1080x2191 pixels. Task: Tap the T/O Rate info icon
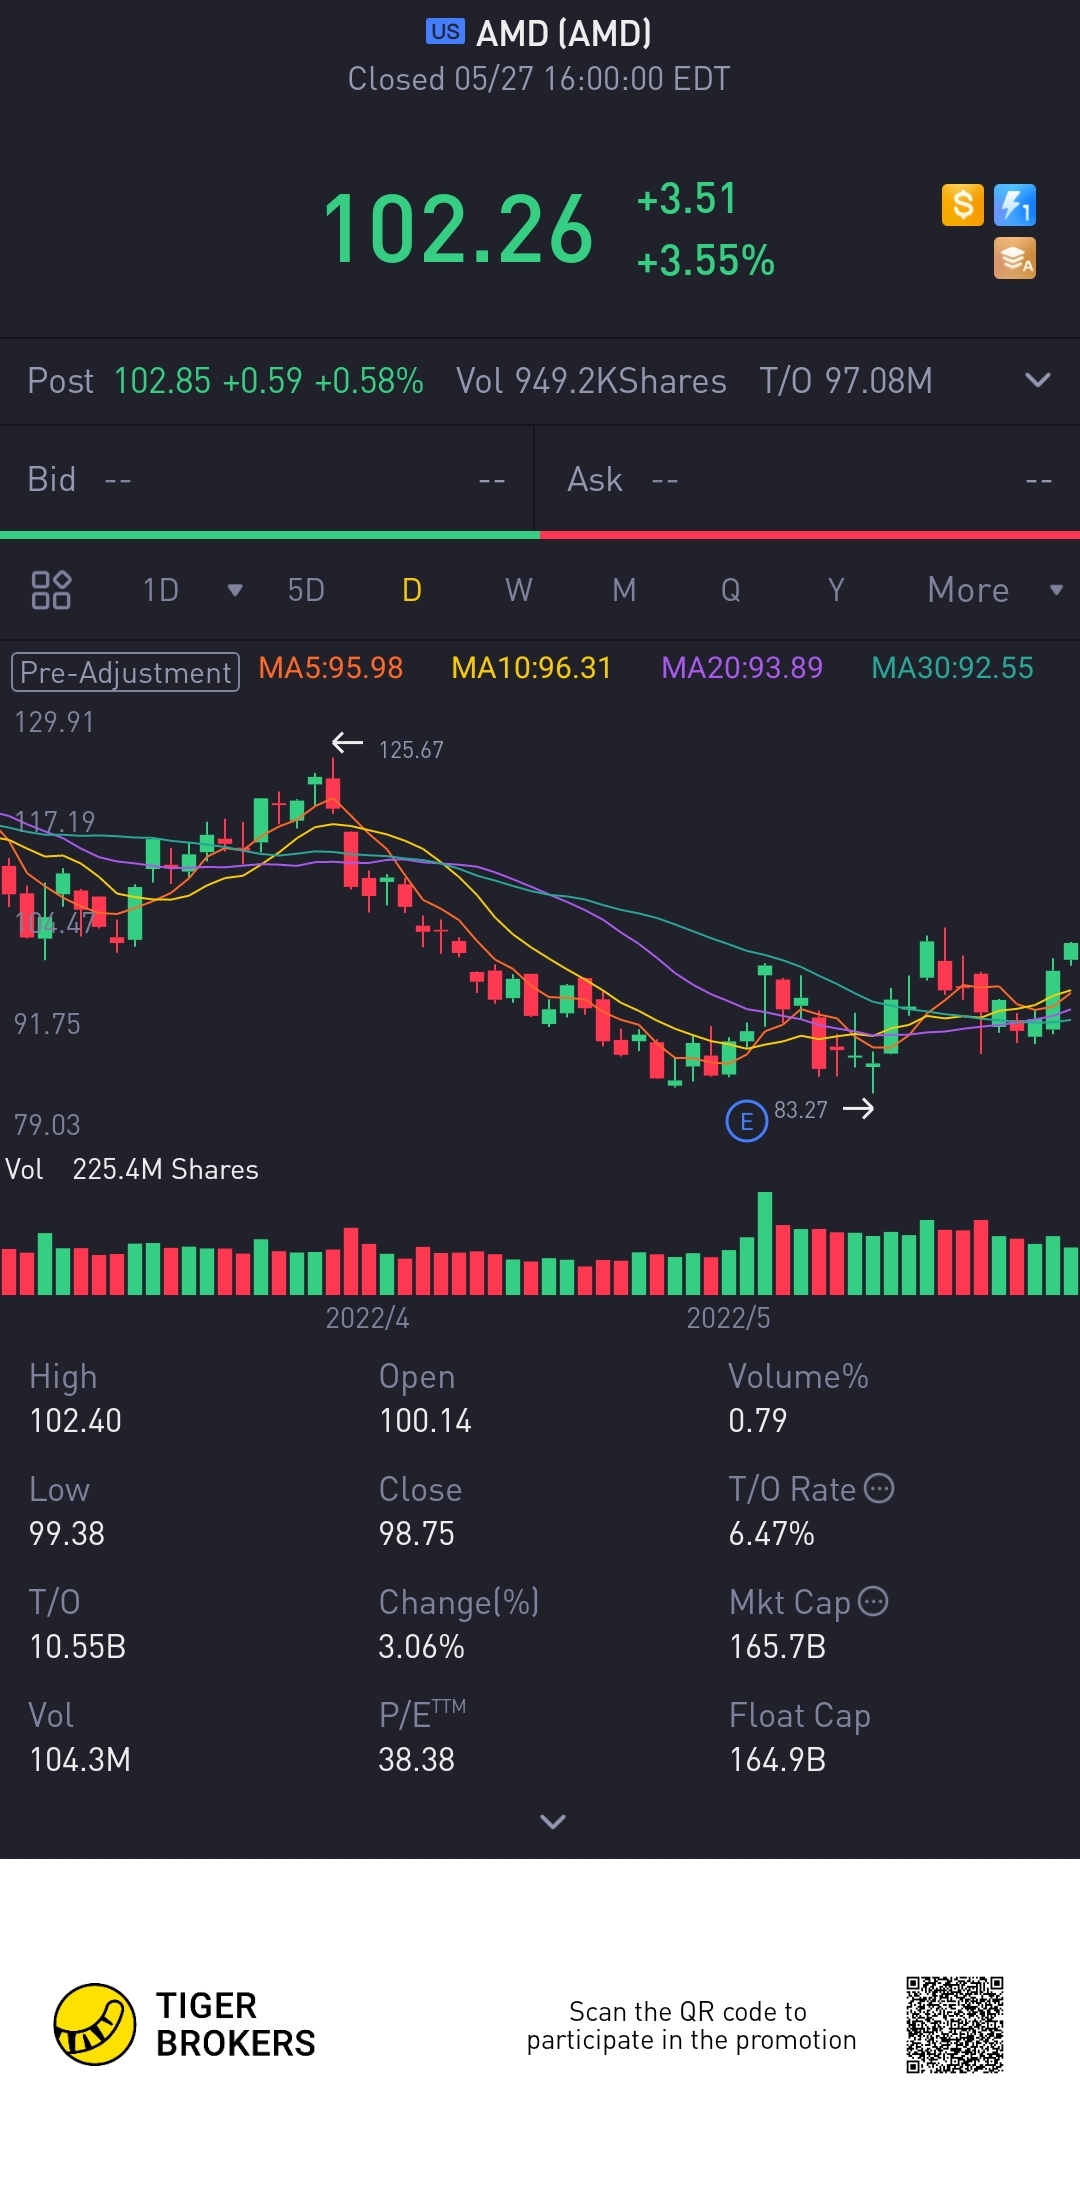coord(878,1488)
